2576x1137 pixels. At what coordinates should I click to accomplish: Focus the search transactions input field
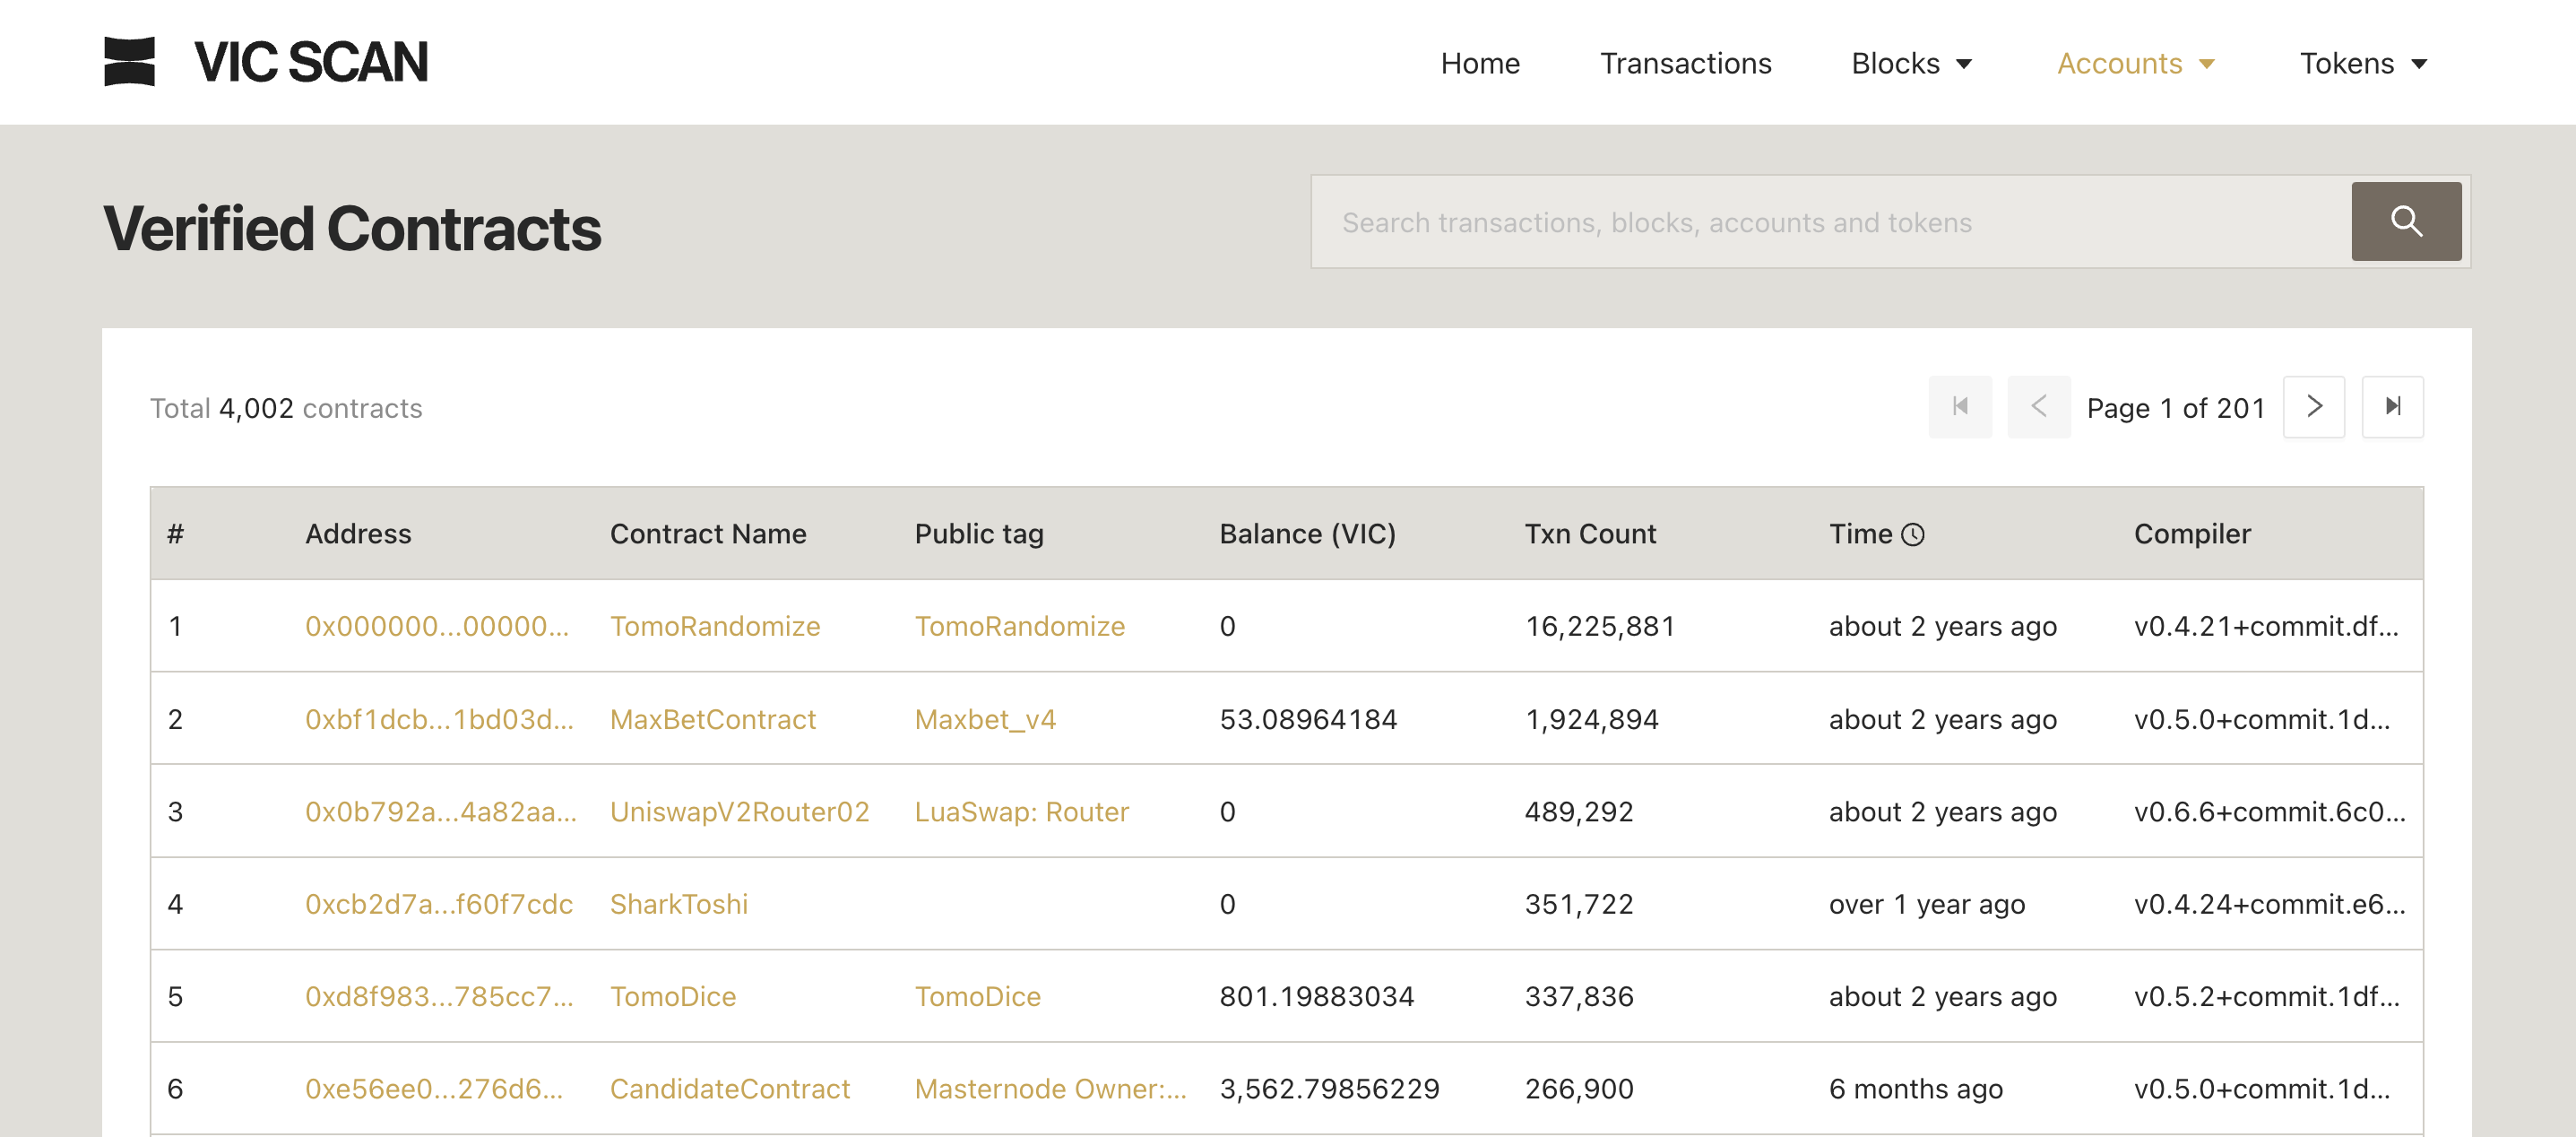1830,222
